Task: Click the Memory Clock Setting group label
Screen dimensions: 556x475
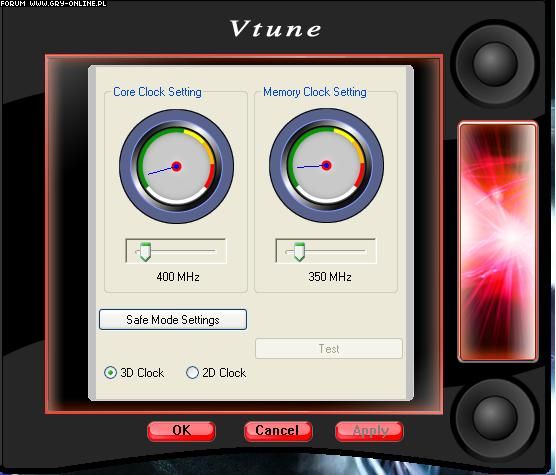Action: pos(315,92)
